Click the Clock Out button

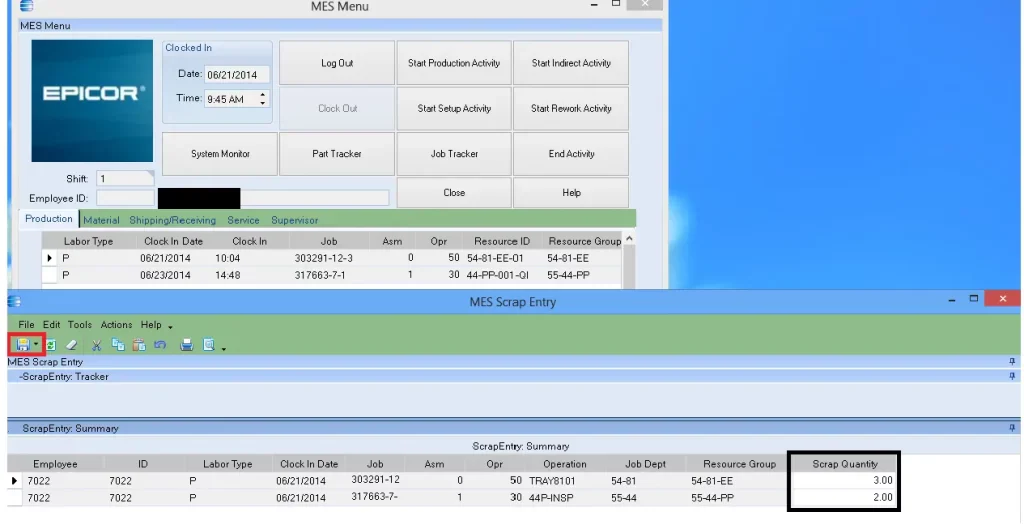click(337, 108)
